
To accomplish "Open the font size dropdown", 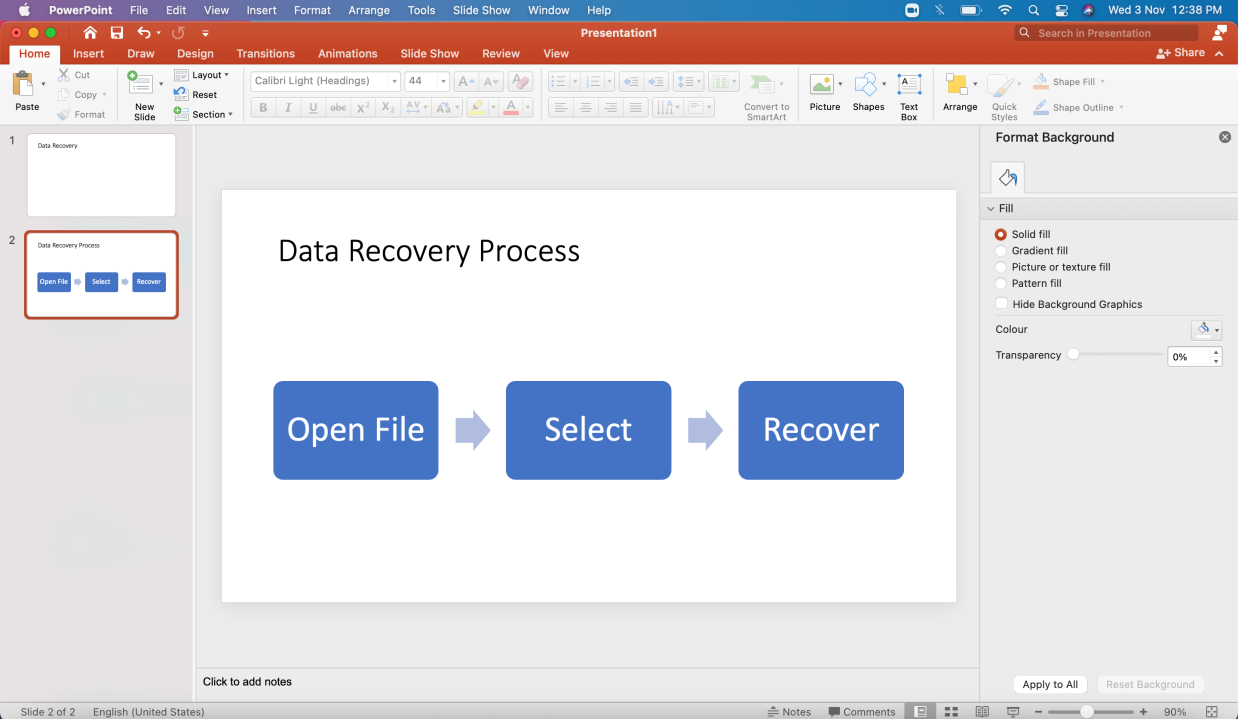I will tap(440, 80).
